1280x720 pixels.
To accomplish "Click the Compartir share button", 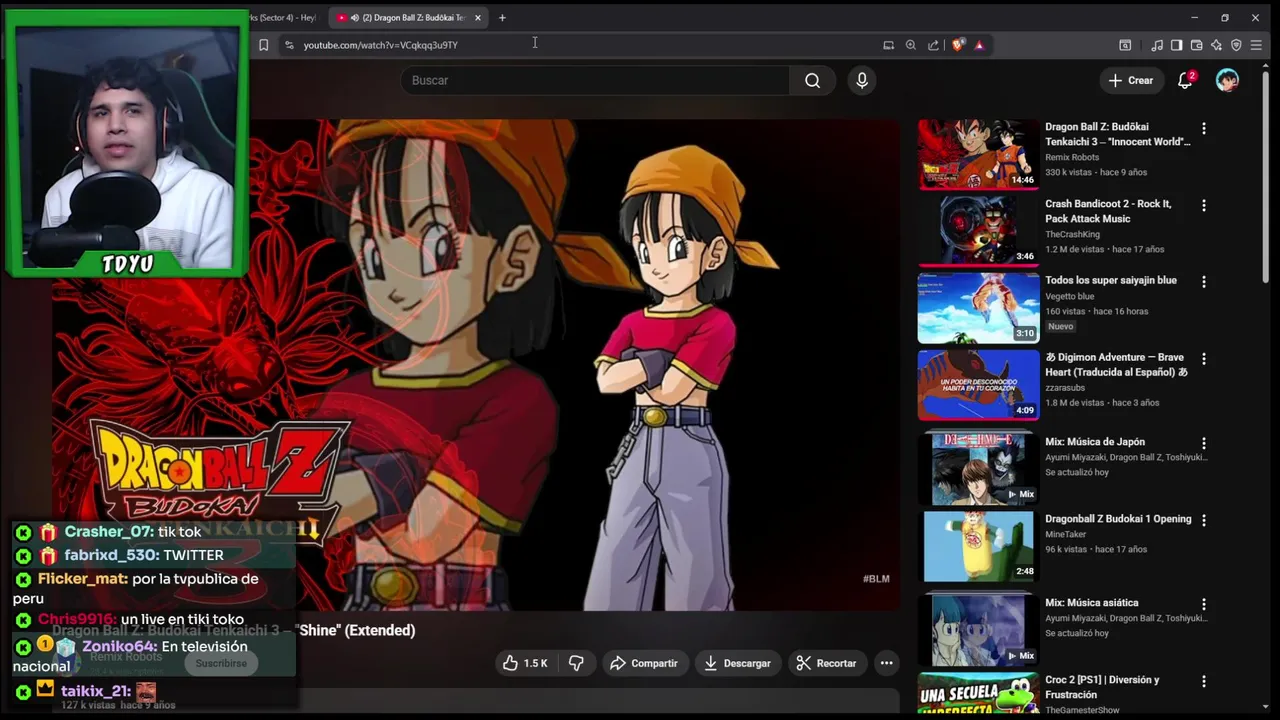I will 643,663.
